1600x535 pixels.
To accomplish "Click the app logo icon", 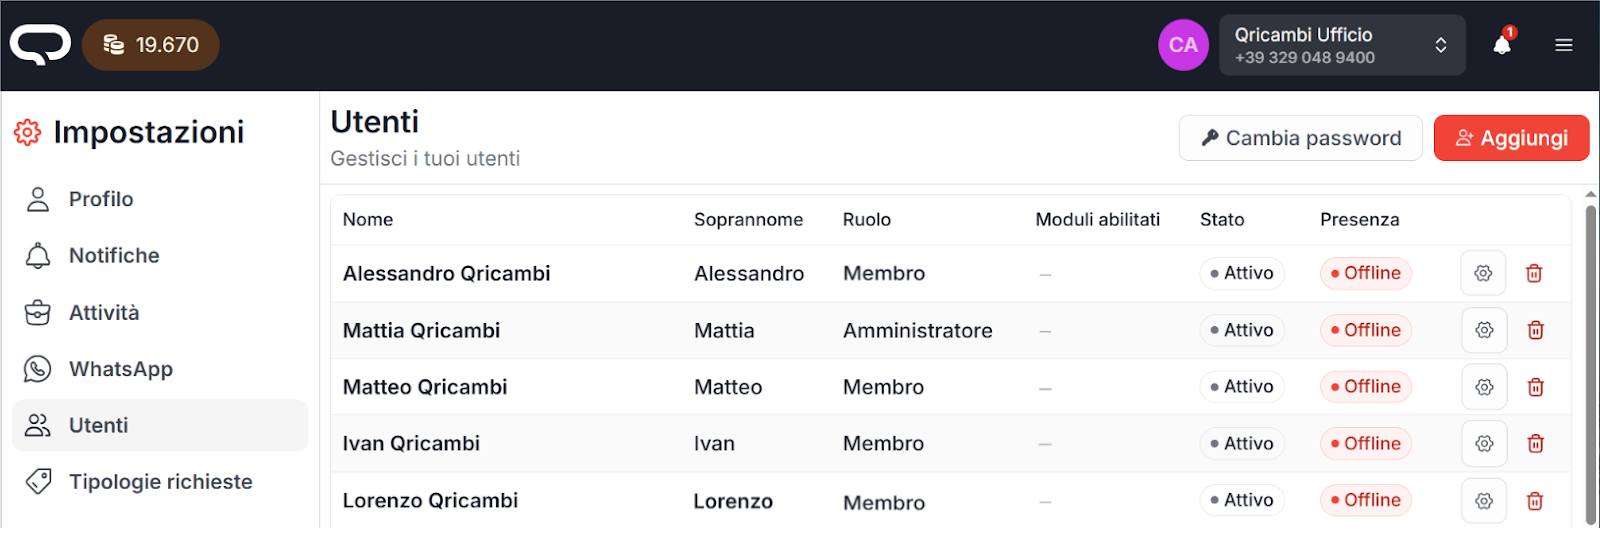I will [40, 45].
